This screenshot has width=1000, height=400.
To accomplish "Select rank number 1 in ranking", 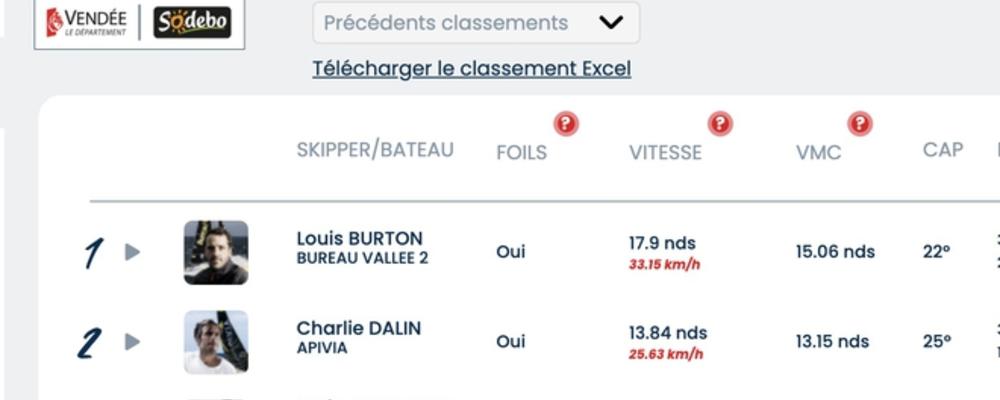I will pyautogui.click(x=92, y=253).
